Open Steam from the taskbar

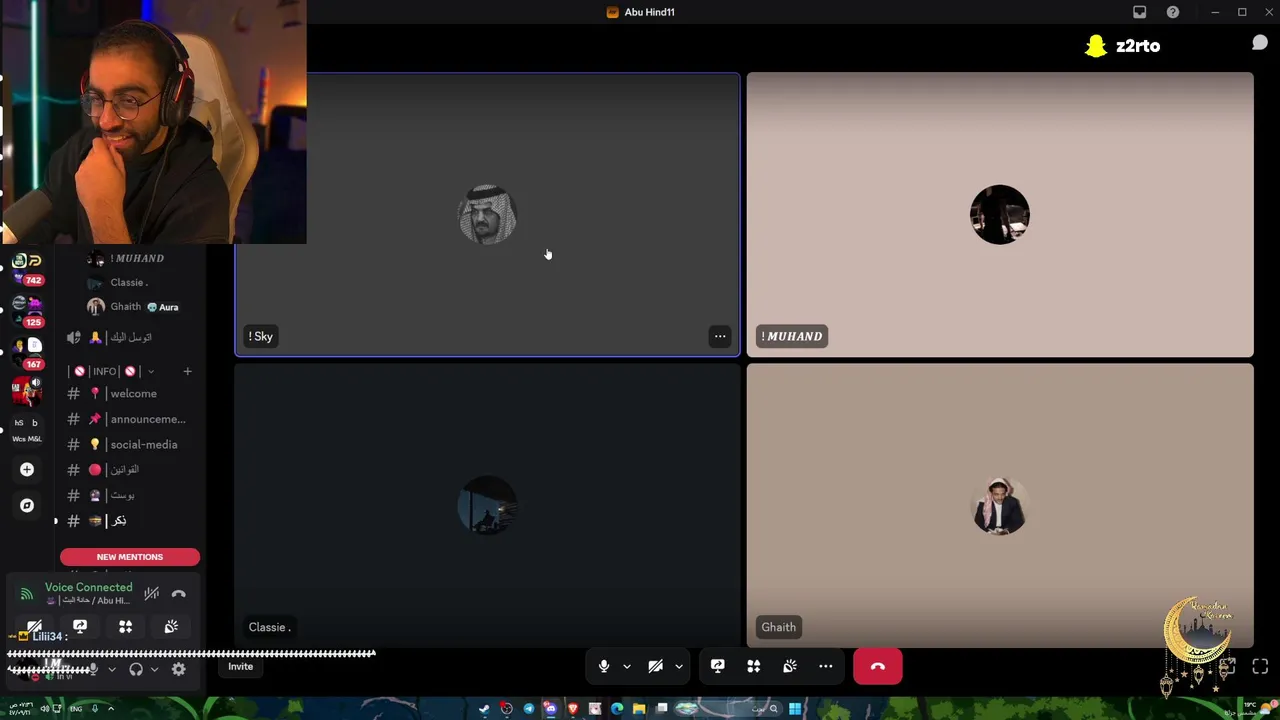pyautogui.click(x=485, y=709)
